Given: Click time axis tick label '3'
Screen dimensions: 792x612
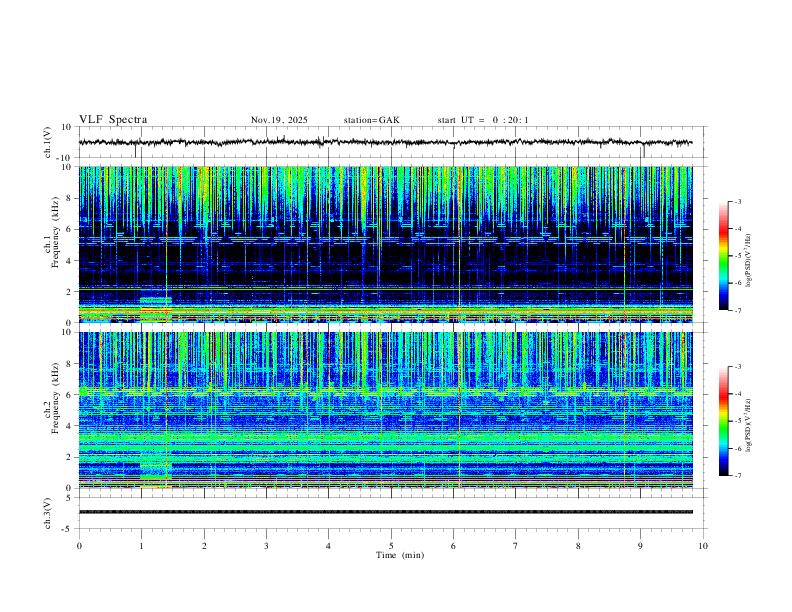Looking at the screenshot, I should [x=266, y=546].
